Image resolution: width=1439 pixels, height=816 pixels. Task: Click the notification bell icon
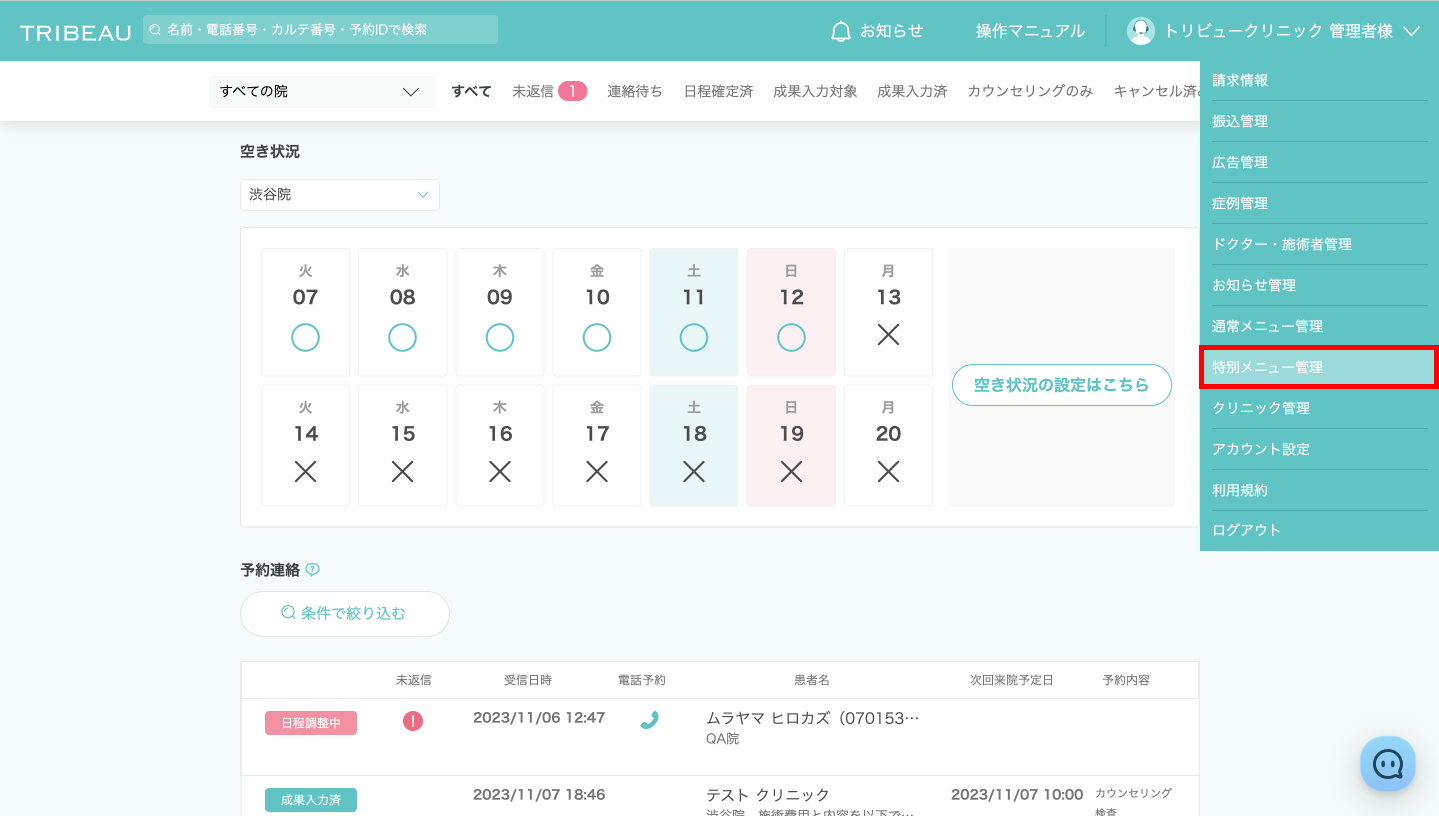click(x=841, y=32)
